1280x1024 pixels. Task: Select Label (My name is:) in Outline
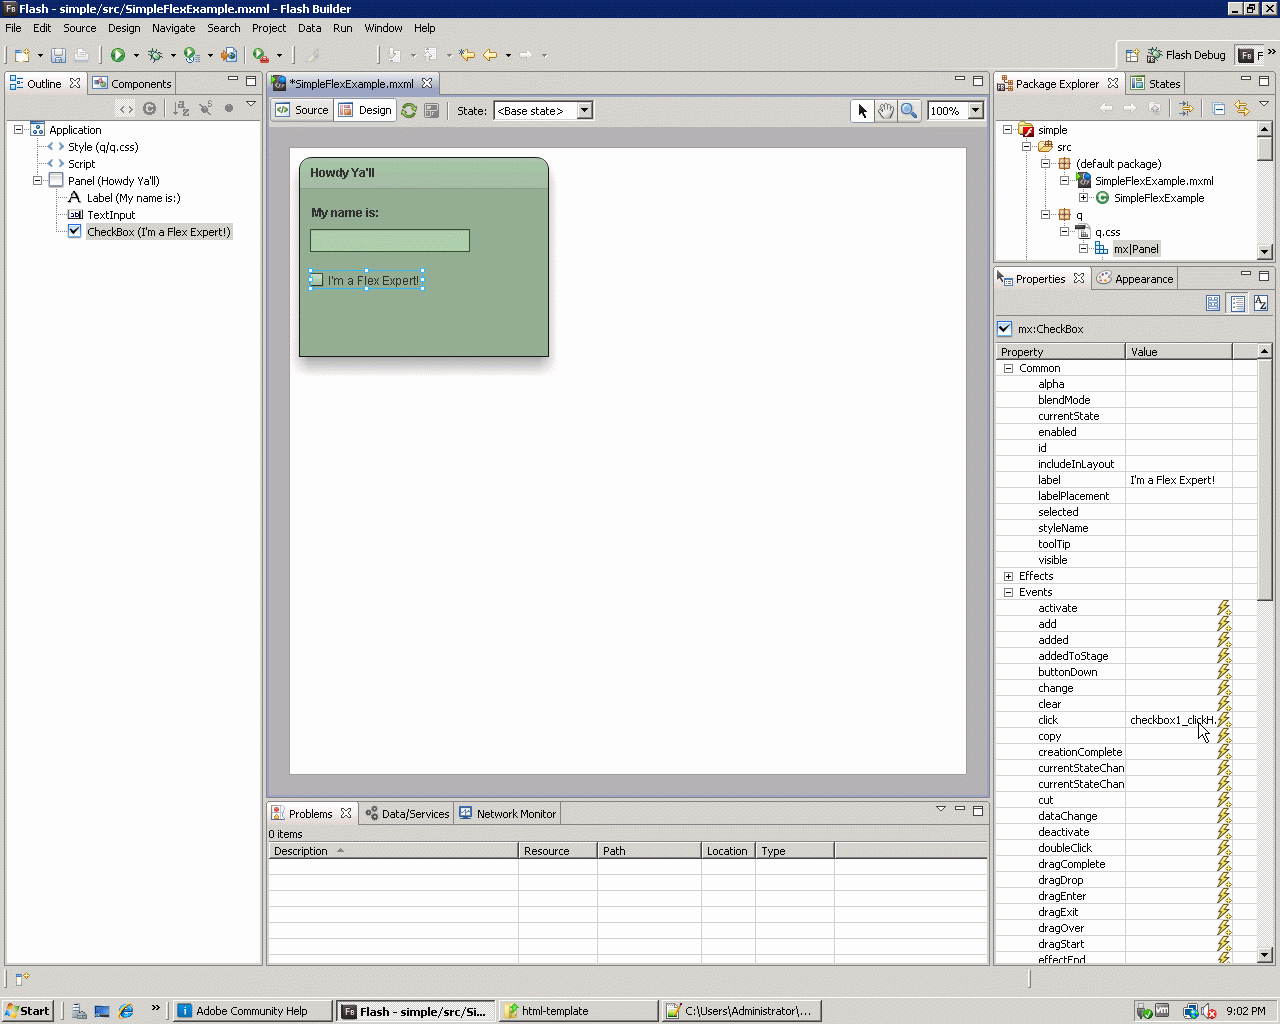[133, 198]
